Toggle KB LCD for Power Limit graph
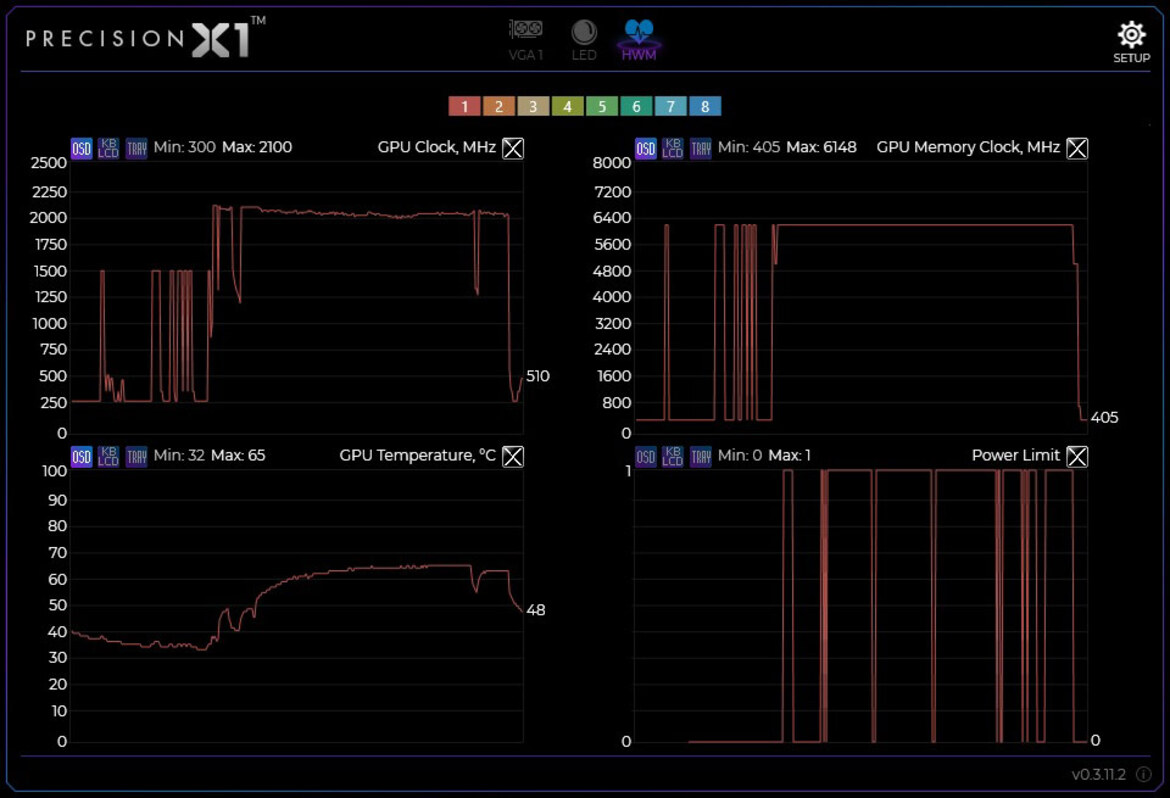This screenshot has width=1170, height=798. (672, 456)
